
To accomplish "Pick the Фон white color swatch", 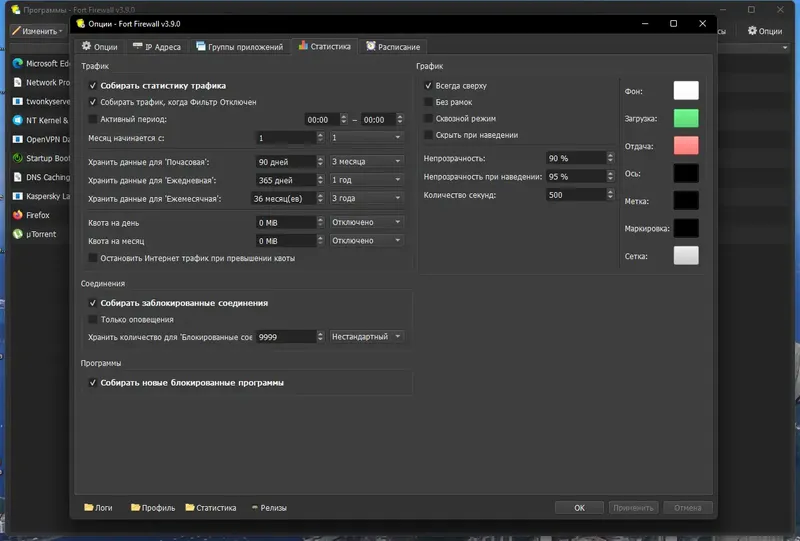I will click(x=686, y=90).
